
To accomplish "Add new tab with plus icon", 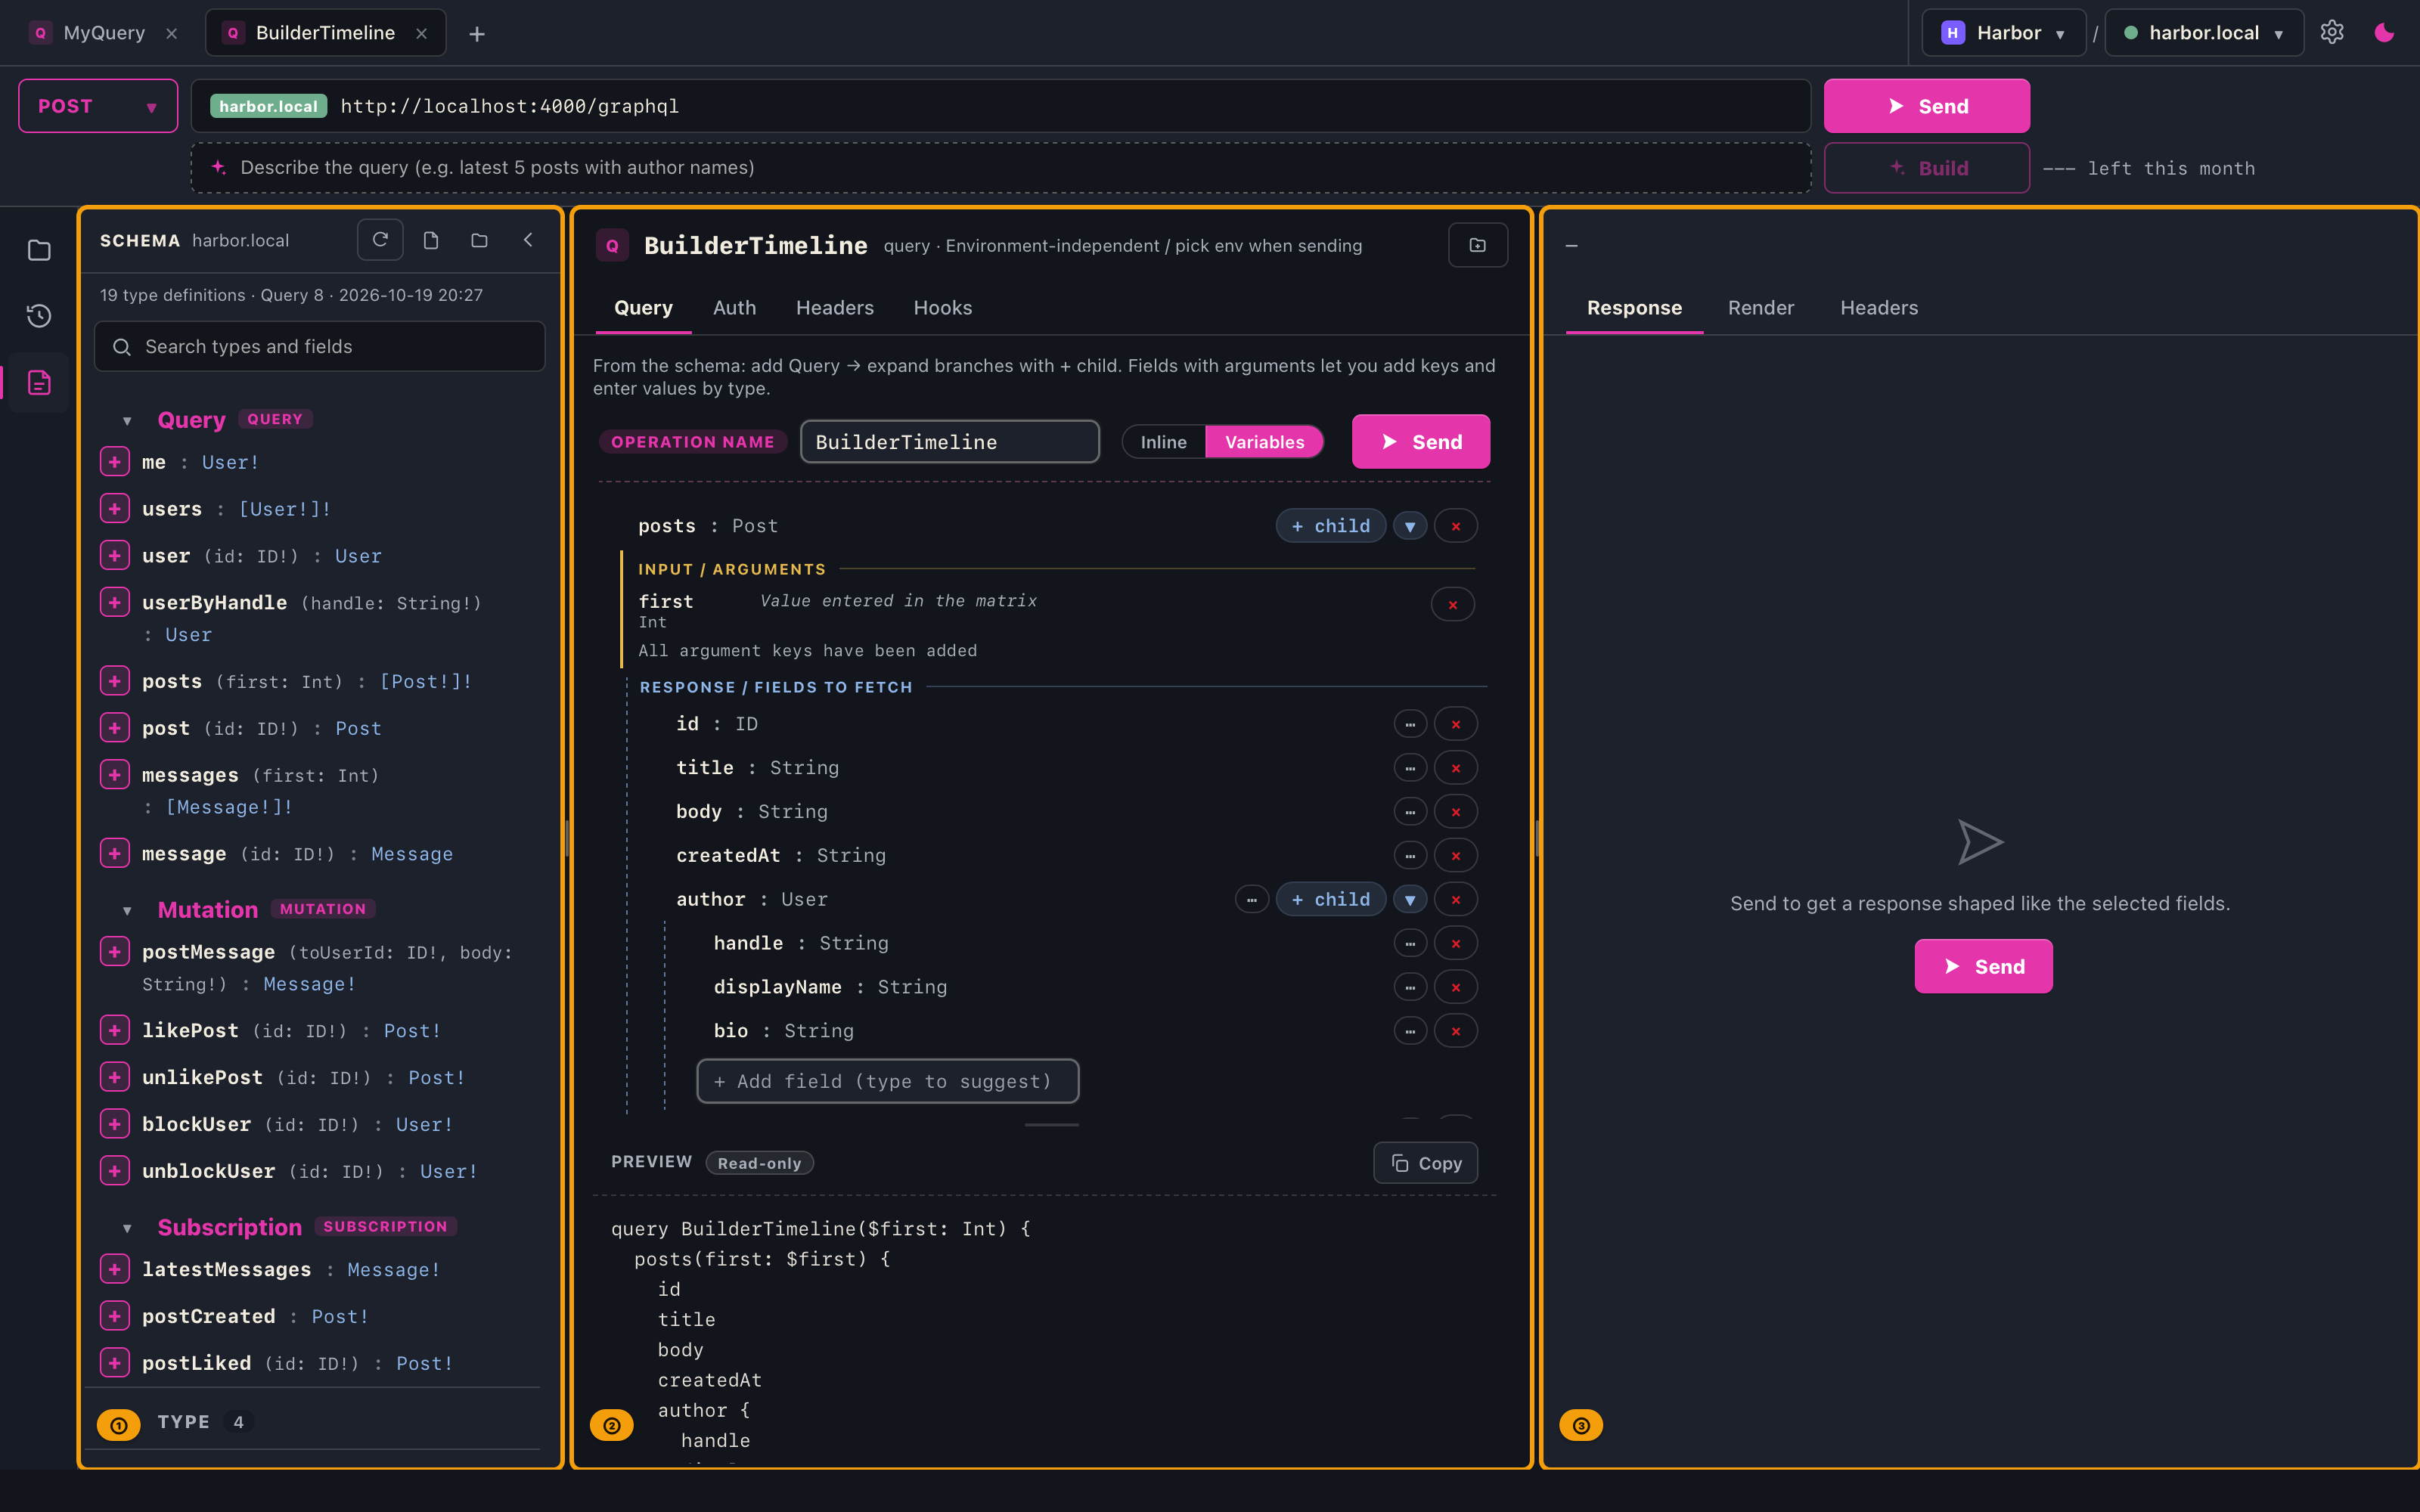I will (477, 34).
